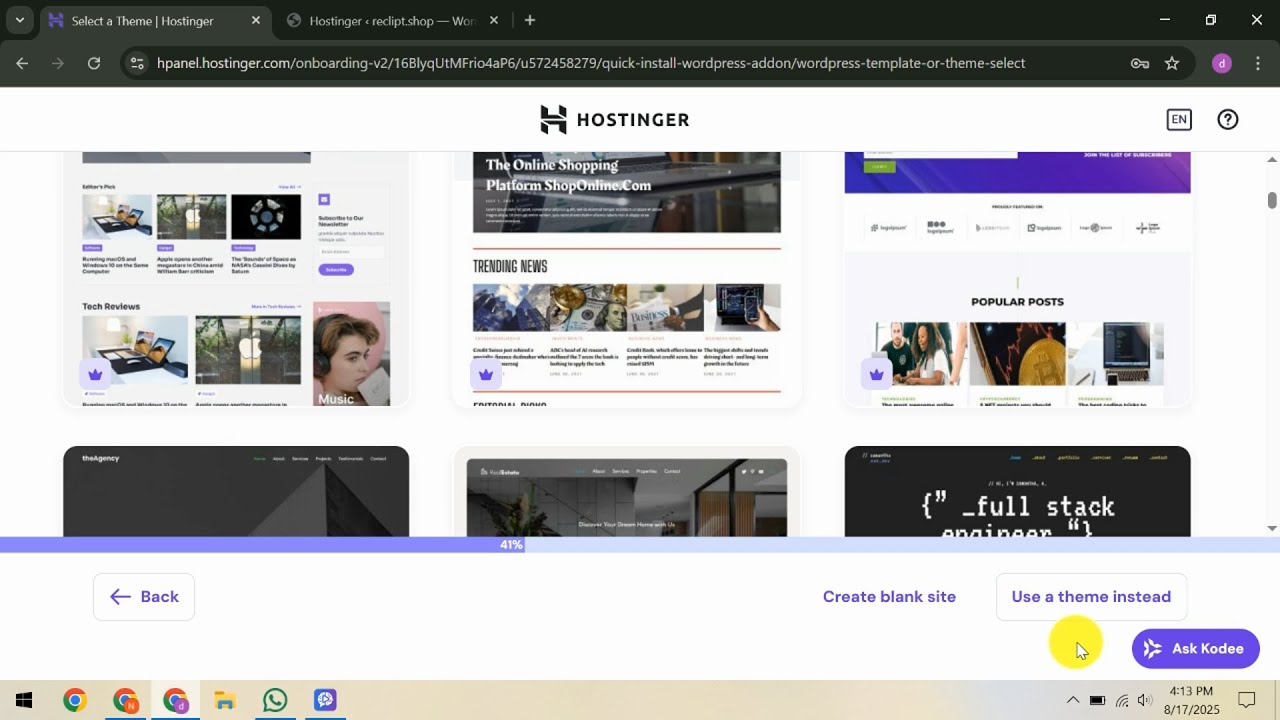1280x720 pixels.
Task: Click the address bar URL
Action: pyautogui.click(x=591, y=63)
